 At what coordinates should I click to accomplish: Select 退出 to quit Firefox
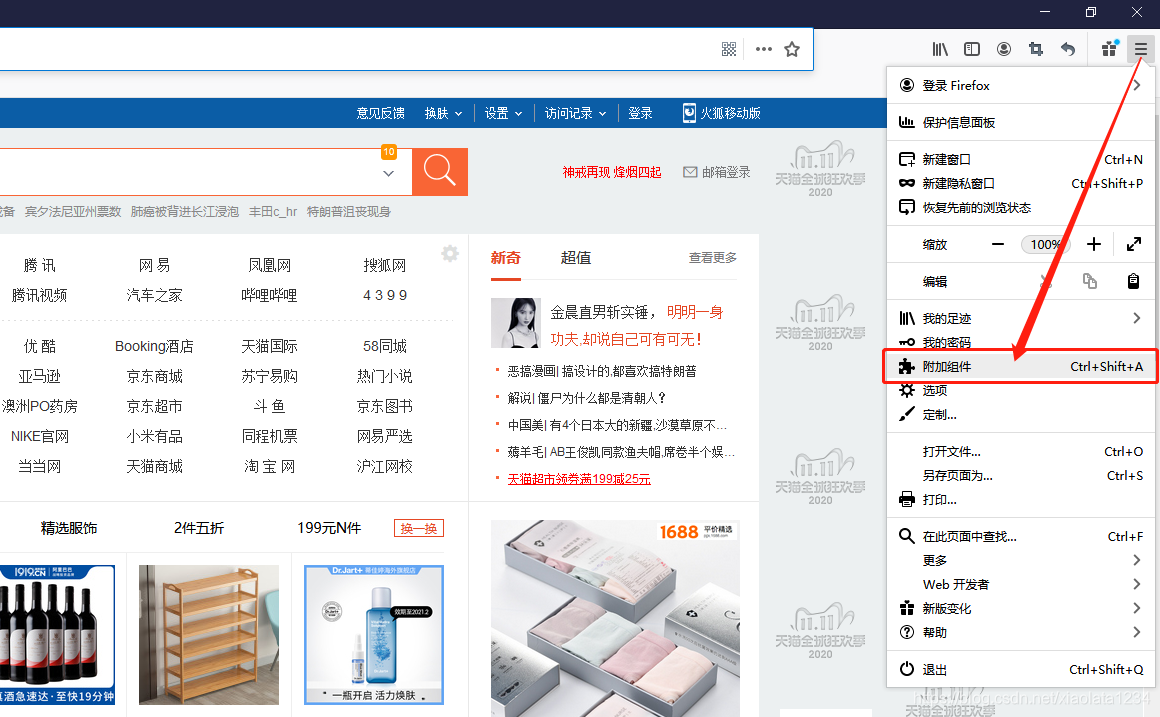(1021, 670)
